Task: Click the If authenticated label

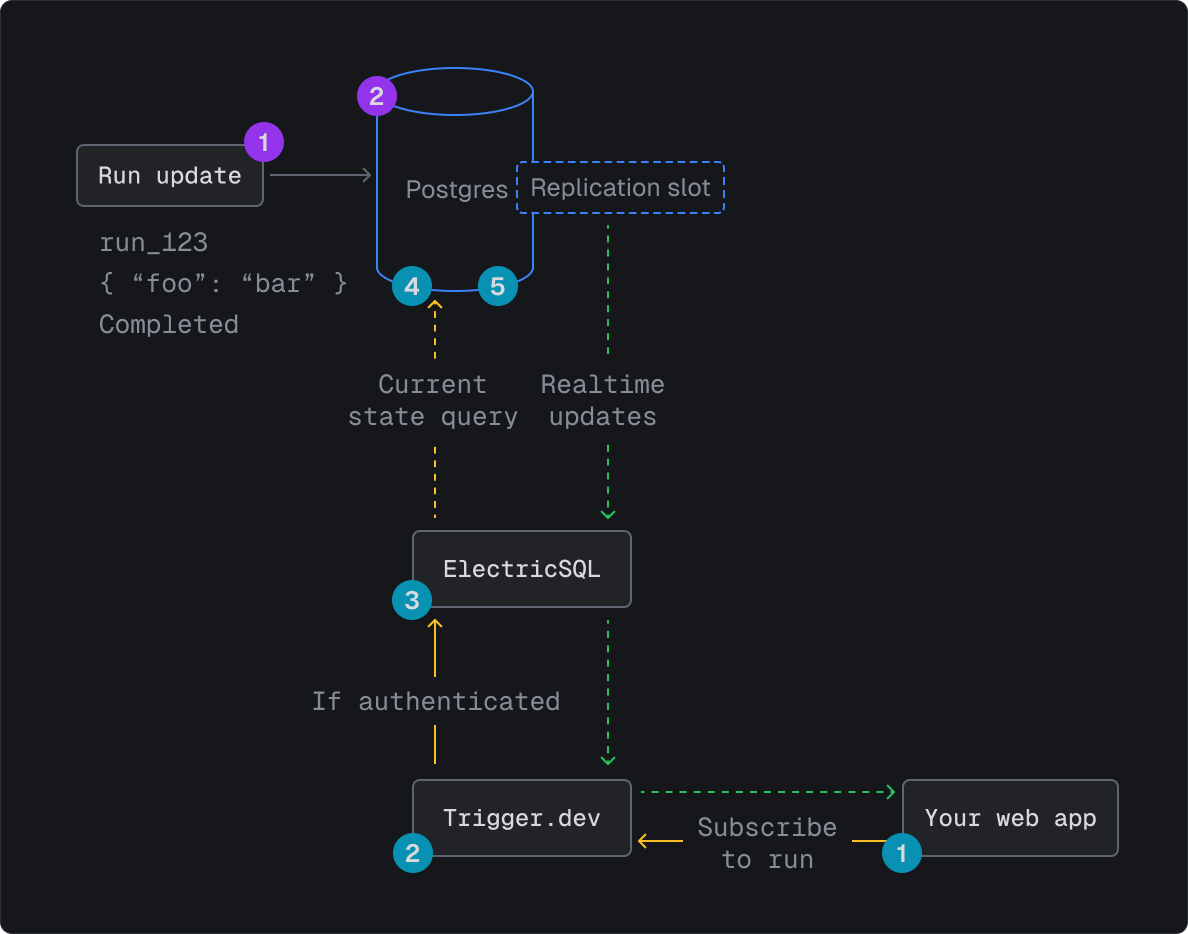Action: [436, 701]
